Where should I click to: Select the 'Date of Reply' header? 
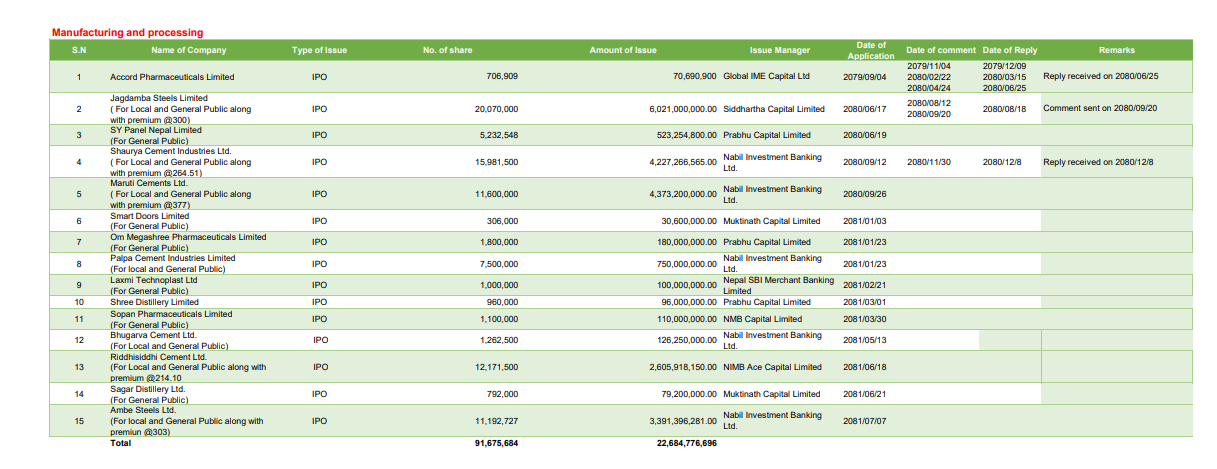(1010, 50)
